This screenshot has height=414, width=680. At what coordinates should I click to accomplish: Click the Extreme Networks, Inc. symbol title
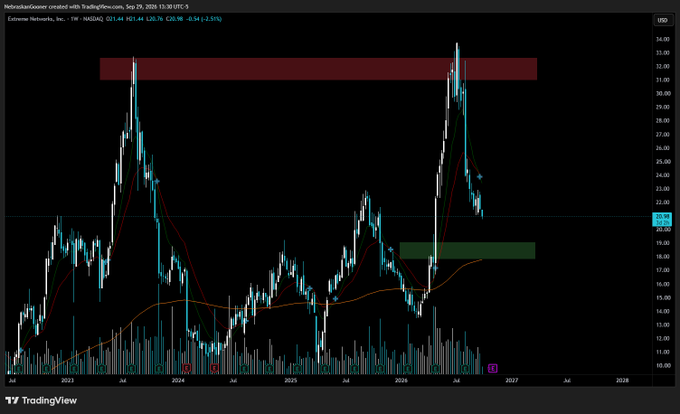pyautogui.click(x=36, y=19)
